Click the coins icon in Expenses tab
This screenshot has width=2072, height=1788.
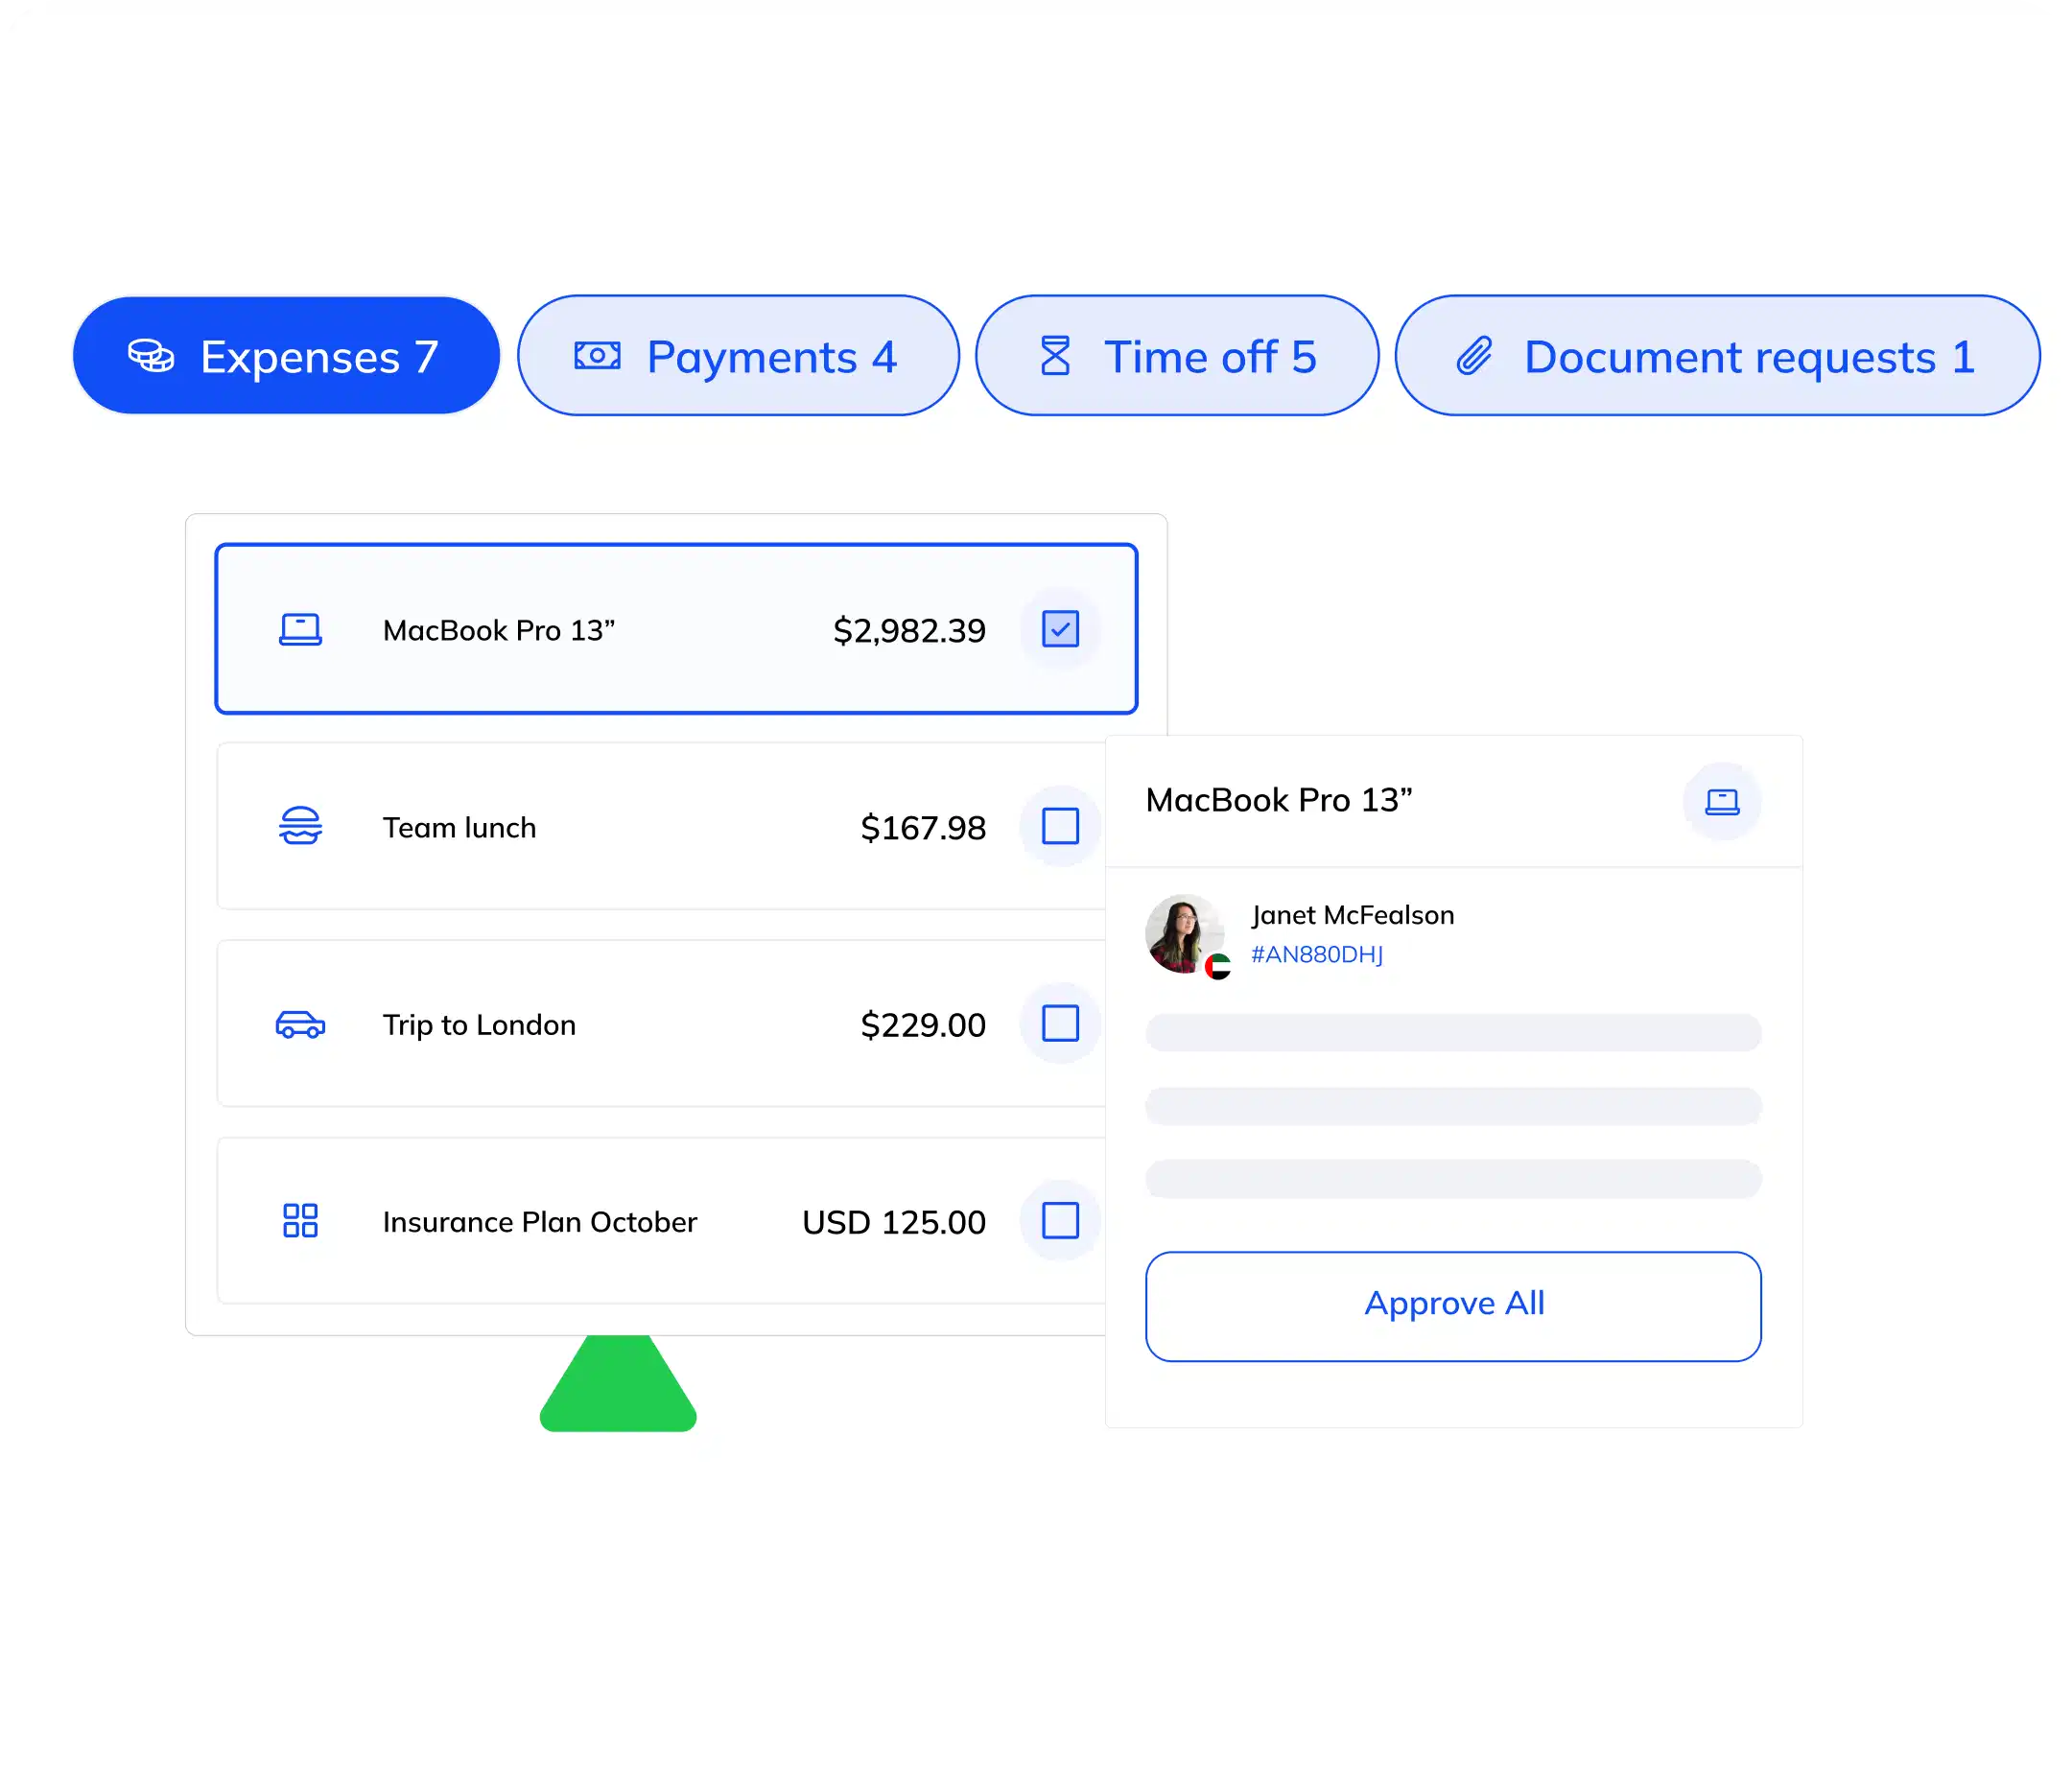point(151,356)
